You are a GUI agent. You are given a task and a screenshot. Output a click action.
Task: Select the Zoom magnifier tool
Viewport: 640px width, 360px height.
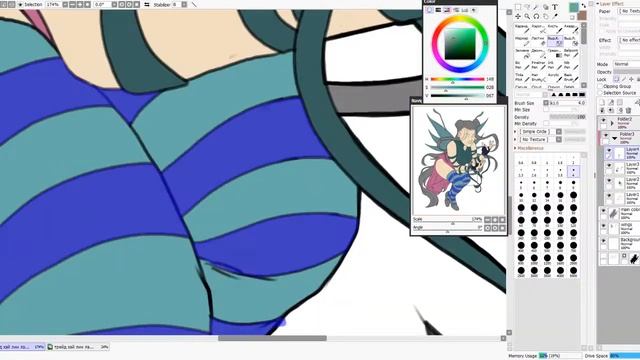pos(527,16)
